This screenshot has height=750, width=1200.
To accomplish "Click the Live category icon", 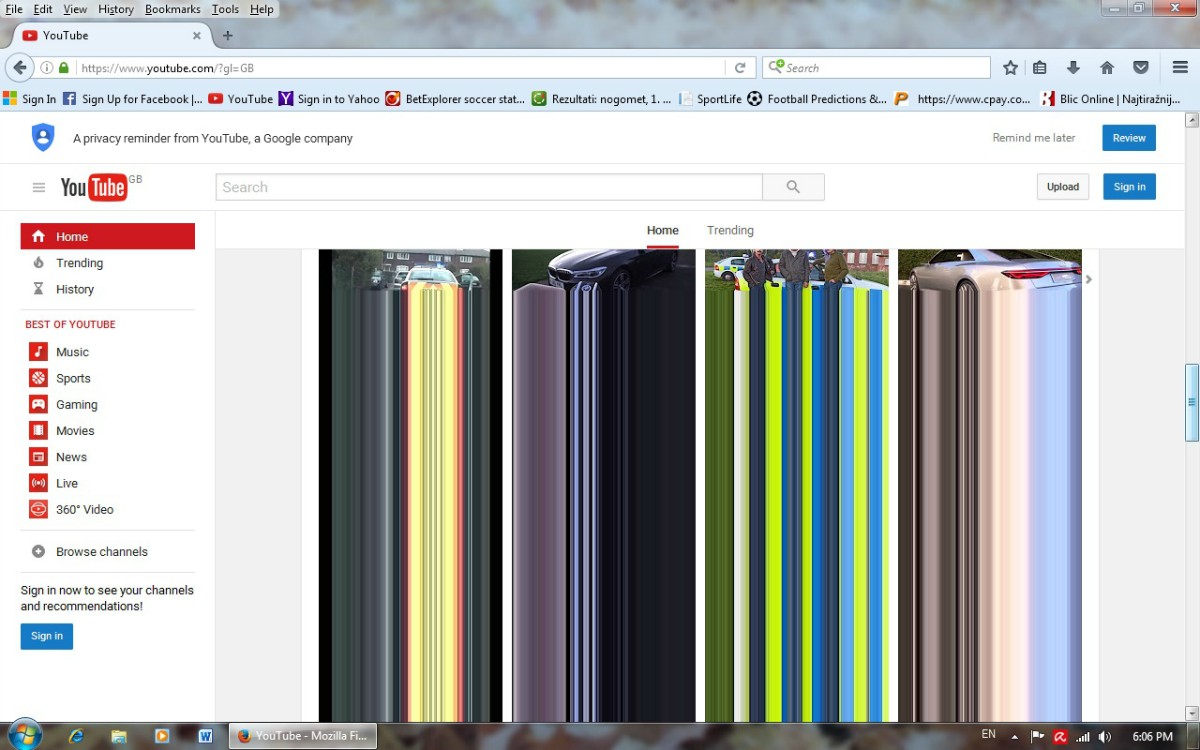I will point(38,483).
